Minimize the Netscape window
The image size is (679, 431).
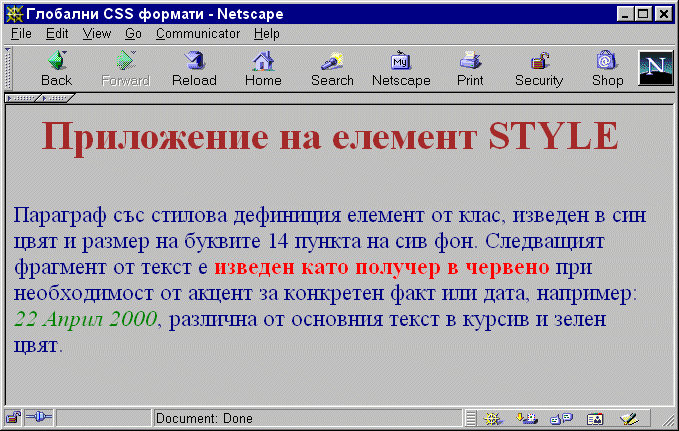pyautogui.click(x=624, y=14)
